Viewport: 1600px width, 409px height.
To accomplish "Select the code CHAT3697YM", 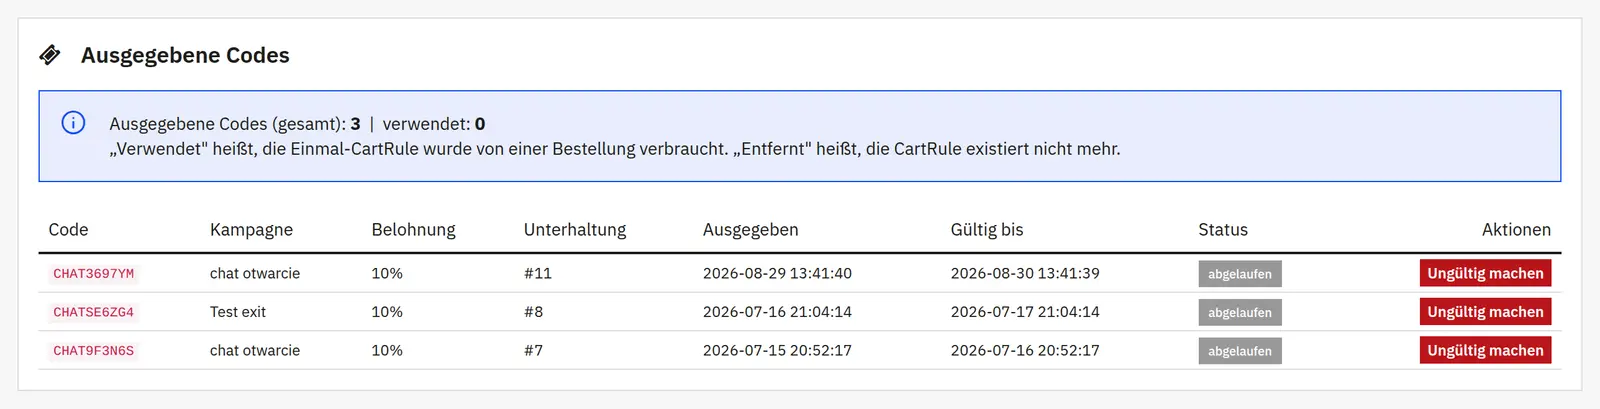I will [x=93, y=273].
